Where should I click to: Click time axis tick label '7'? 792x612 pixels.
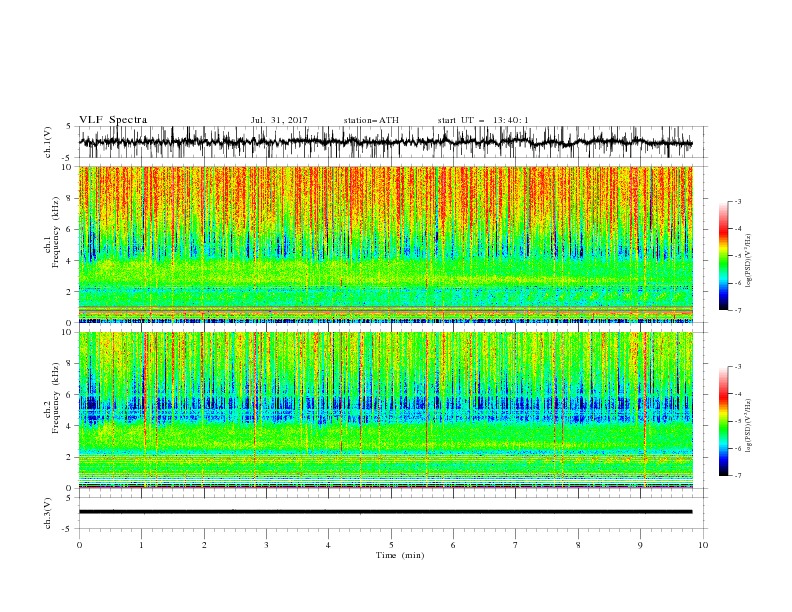pyautogui.click(x=516, y=545)
